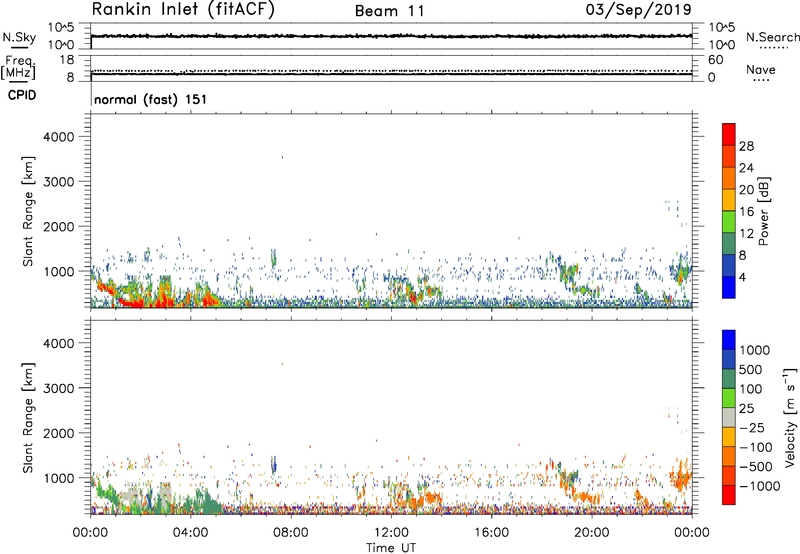The width and height of the screenshot is (800, 554).
Task: Select the '04:00' time tick label
Action: point(191,533)
